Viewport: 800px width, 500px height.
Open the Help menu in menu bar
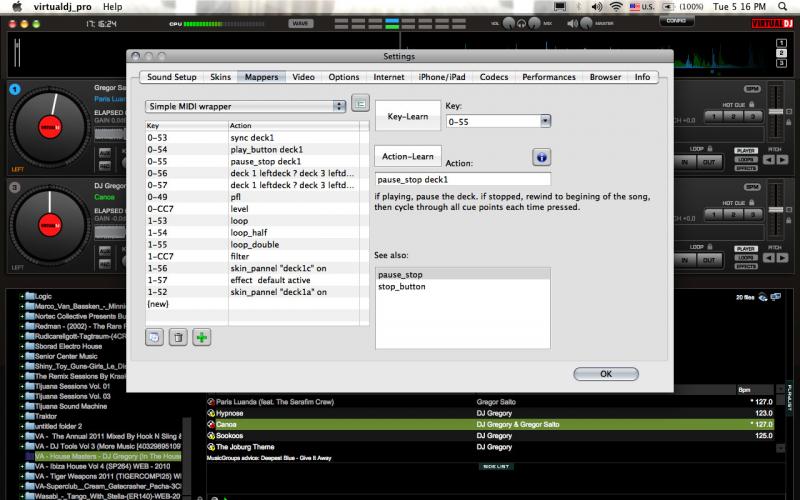coord(112,7)
